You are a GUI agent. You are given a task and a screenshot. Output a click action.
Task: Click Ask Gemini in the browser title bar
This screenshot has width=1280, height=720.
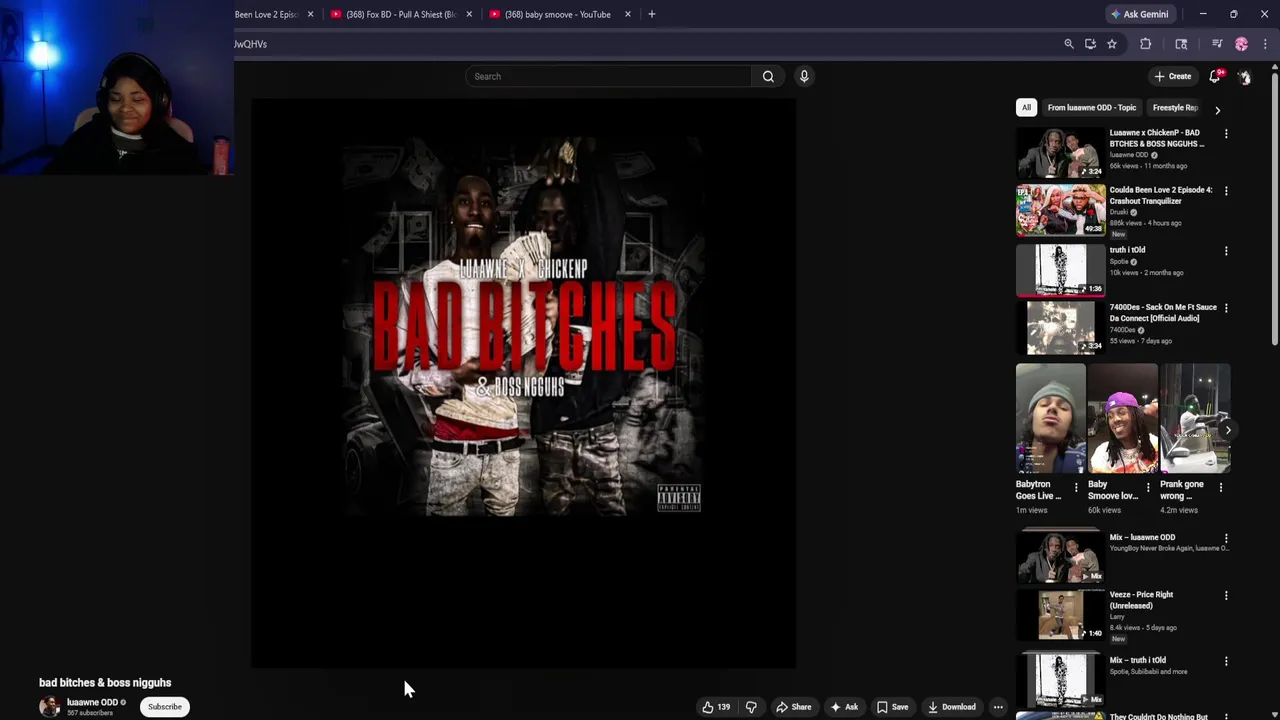[x=1139, y=14]
